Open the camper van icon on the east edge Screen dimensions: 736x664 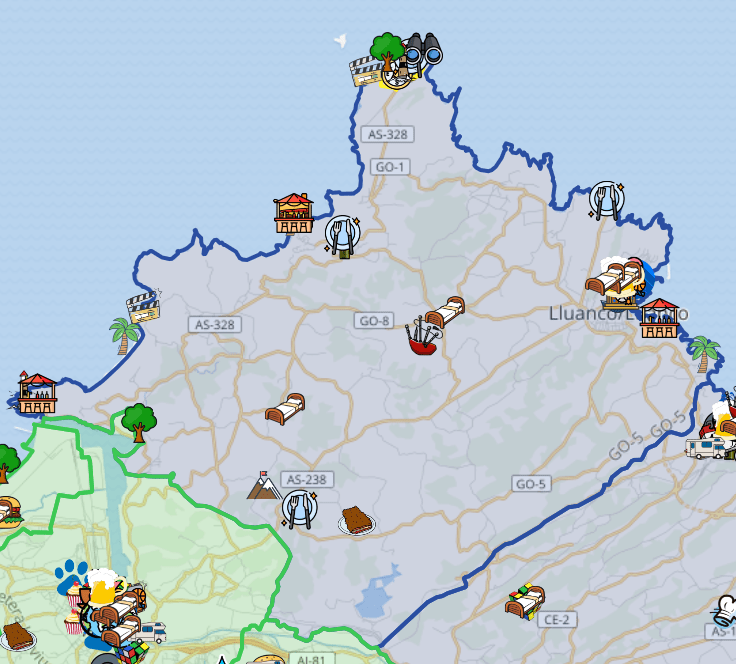click(706, 446)
